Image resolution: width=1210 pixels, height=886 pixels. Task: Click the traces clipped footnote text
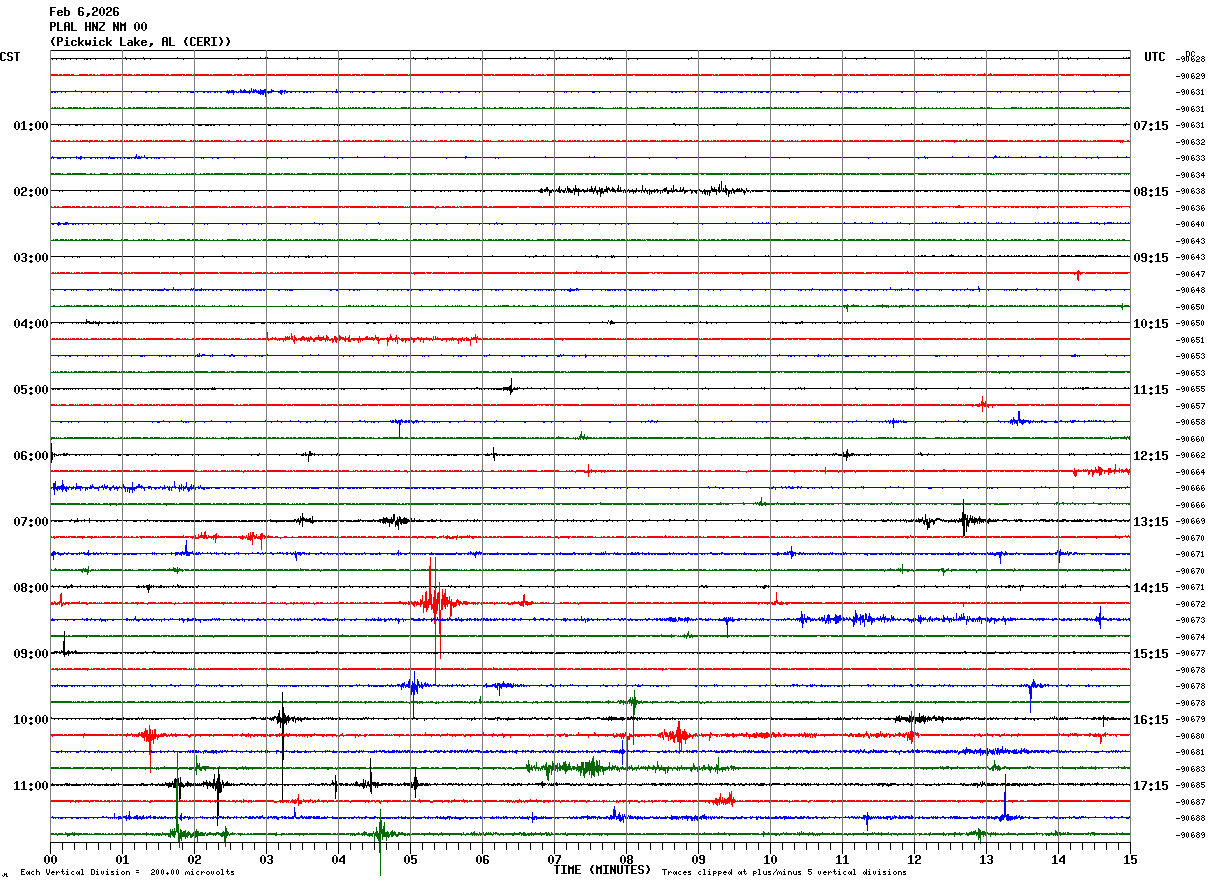(784, 872)
